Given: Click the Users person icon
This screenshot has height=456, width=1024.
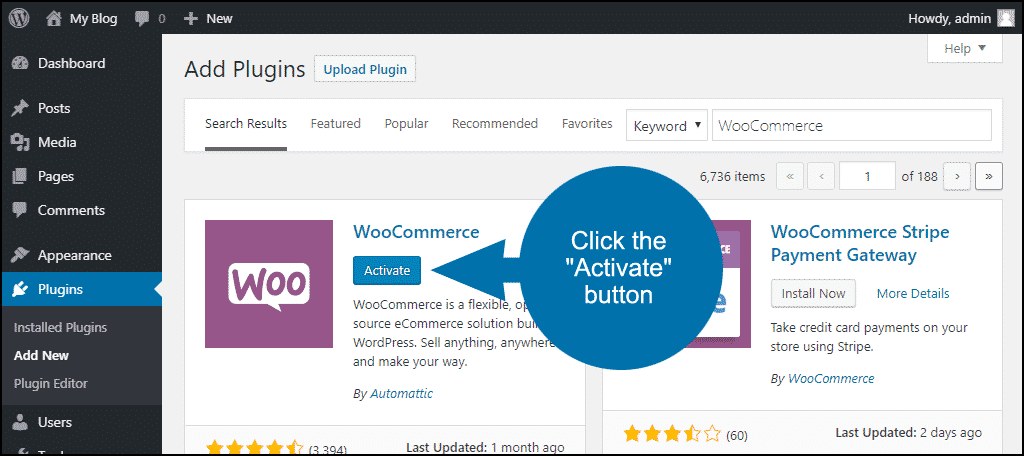Looking at the screenshot, I should [20, 423].
